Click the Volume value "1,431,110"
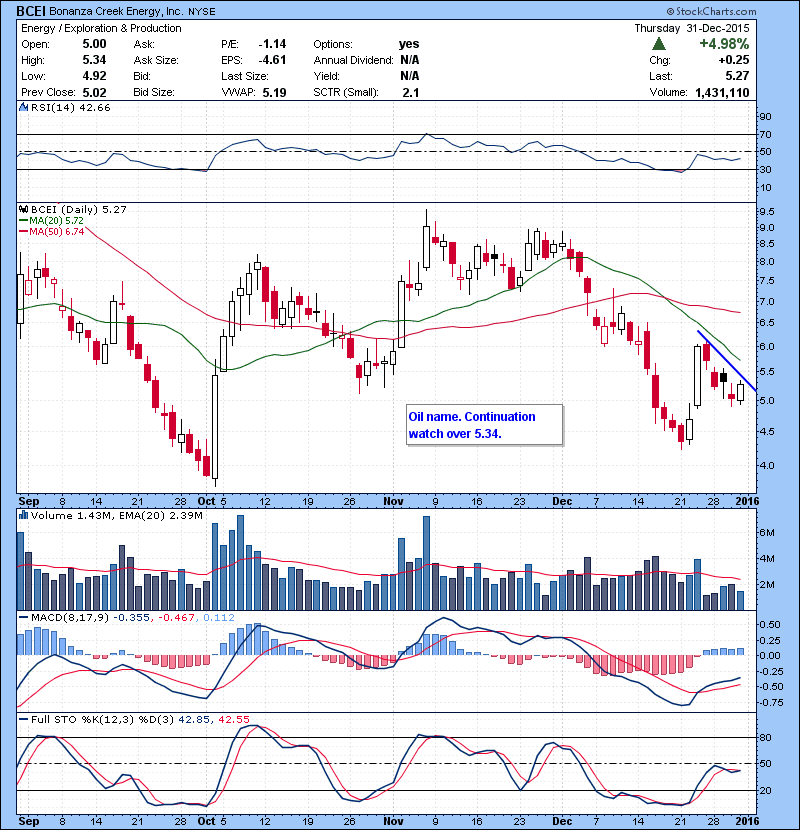The width and height of the screenshot is (800, 830). coord(722,93)
